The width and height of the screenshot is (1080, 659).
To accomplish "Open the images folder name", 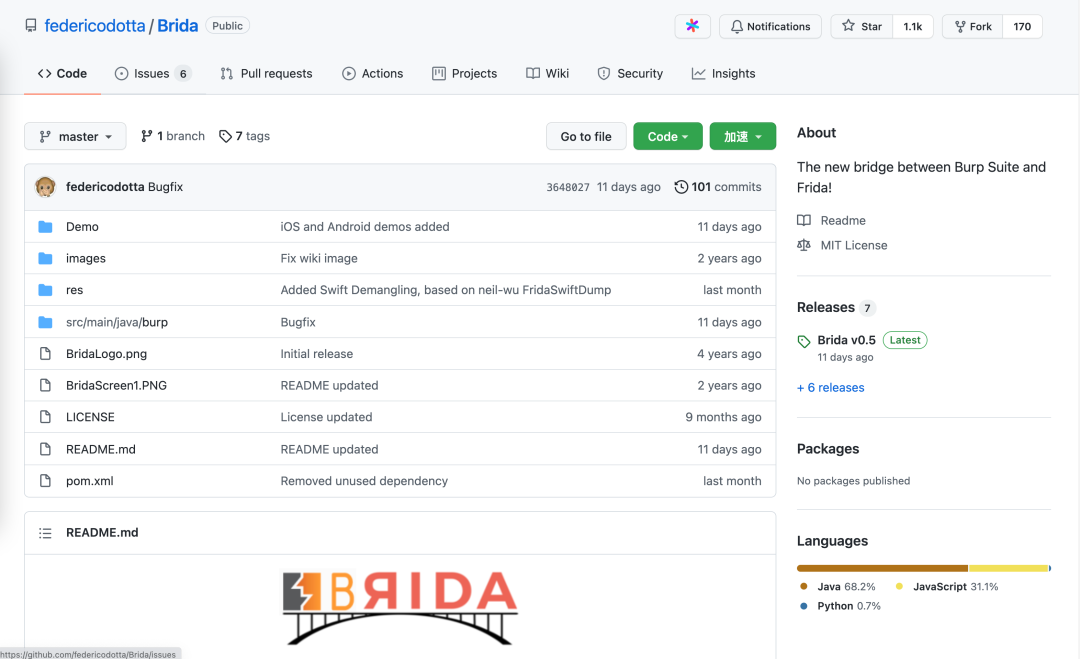I will 85,258.
